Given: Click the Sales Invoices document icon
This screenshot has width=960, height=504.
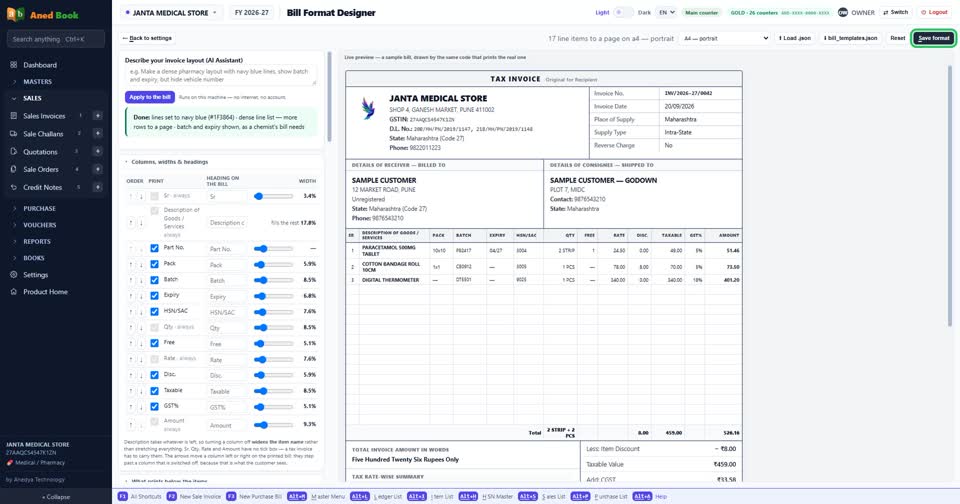Looking at the screenshot, I should [13, 116].
